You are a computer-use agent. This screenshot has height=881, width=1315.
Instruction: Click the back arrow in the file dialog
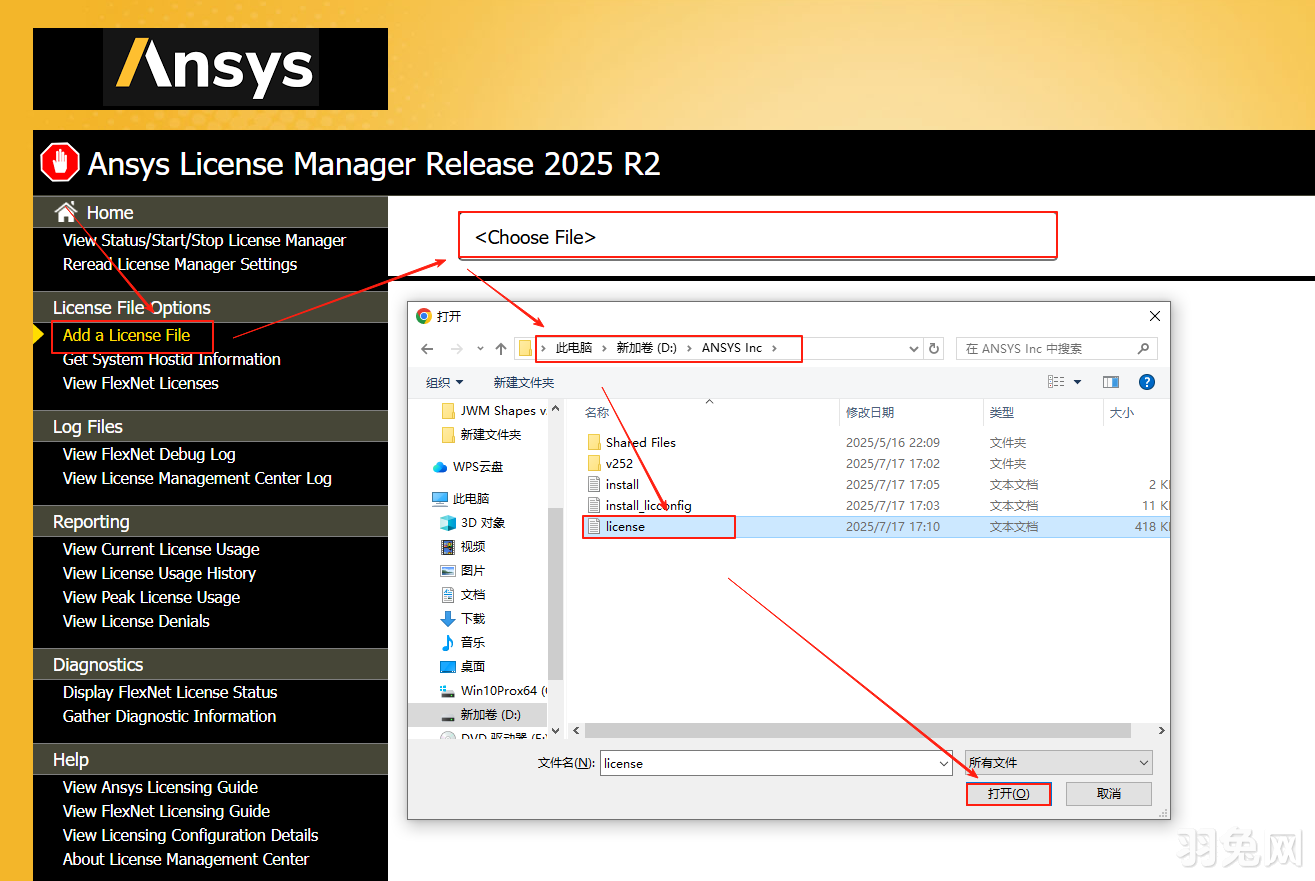pos(428,348)
